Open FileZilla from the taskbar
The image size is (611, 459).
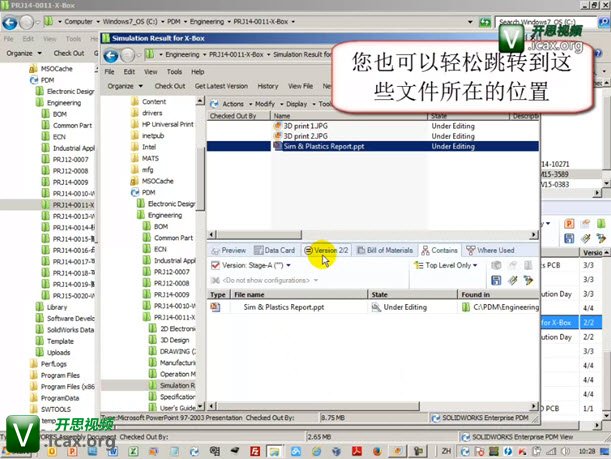click(x=255, y=451)
